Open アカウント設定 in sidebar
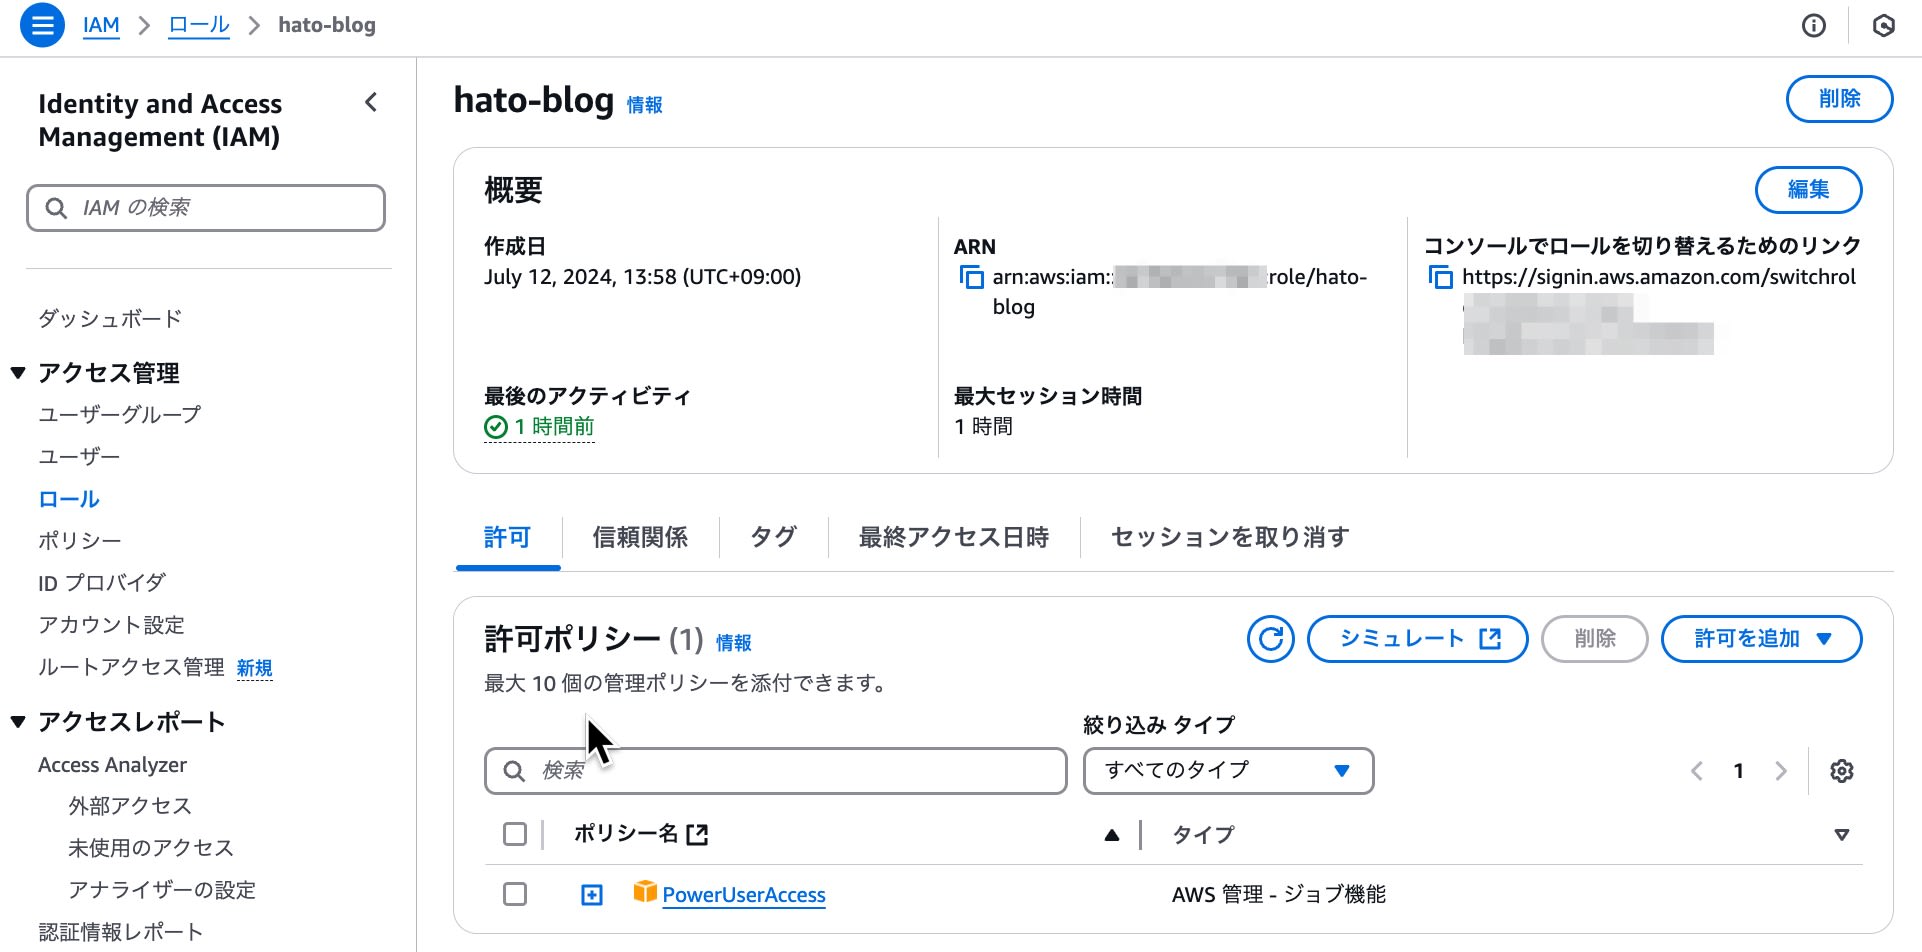The height and width of the screenshot is (952, 1922). (x=111, y=625)
